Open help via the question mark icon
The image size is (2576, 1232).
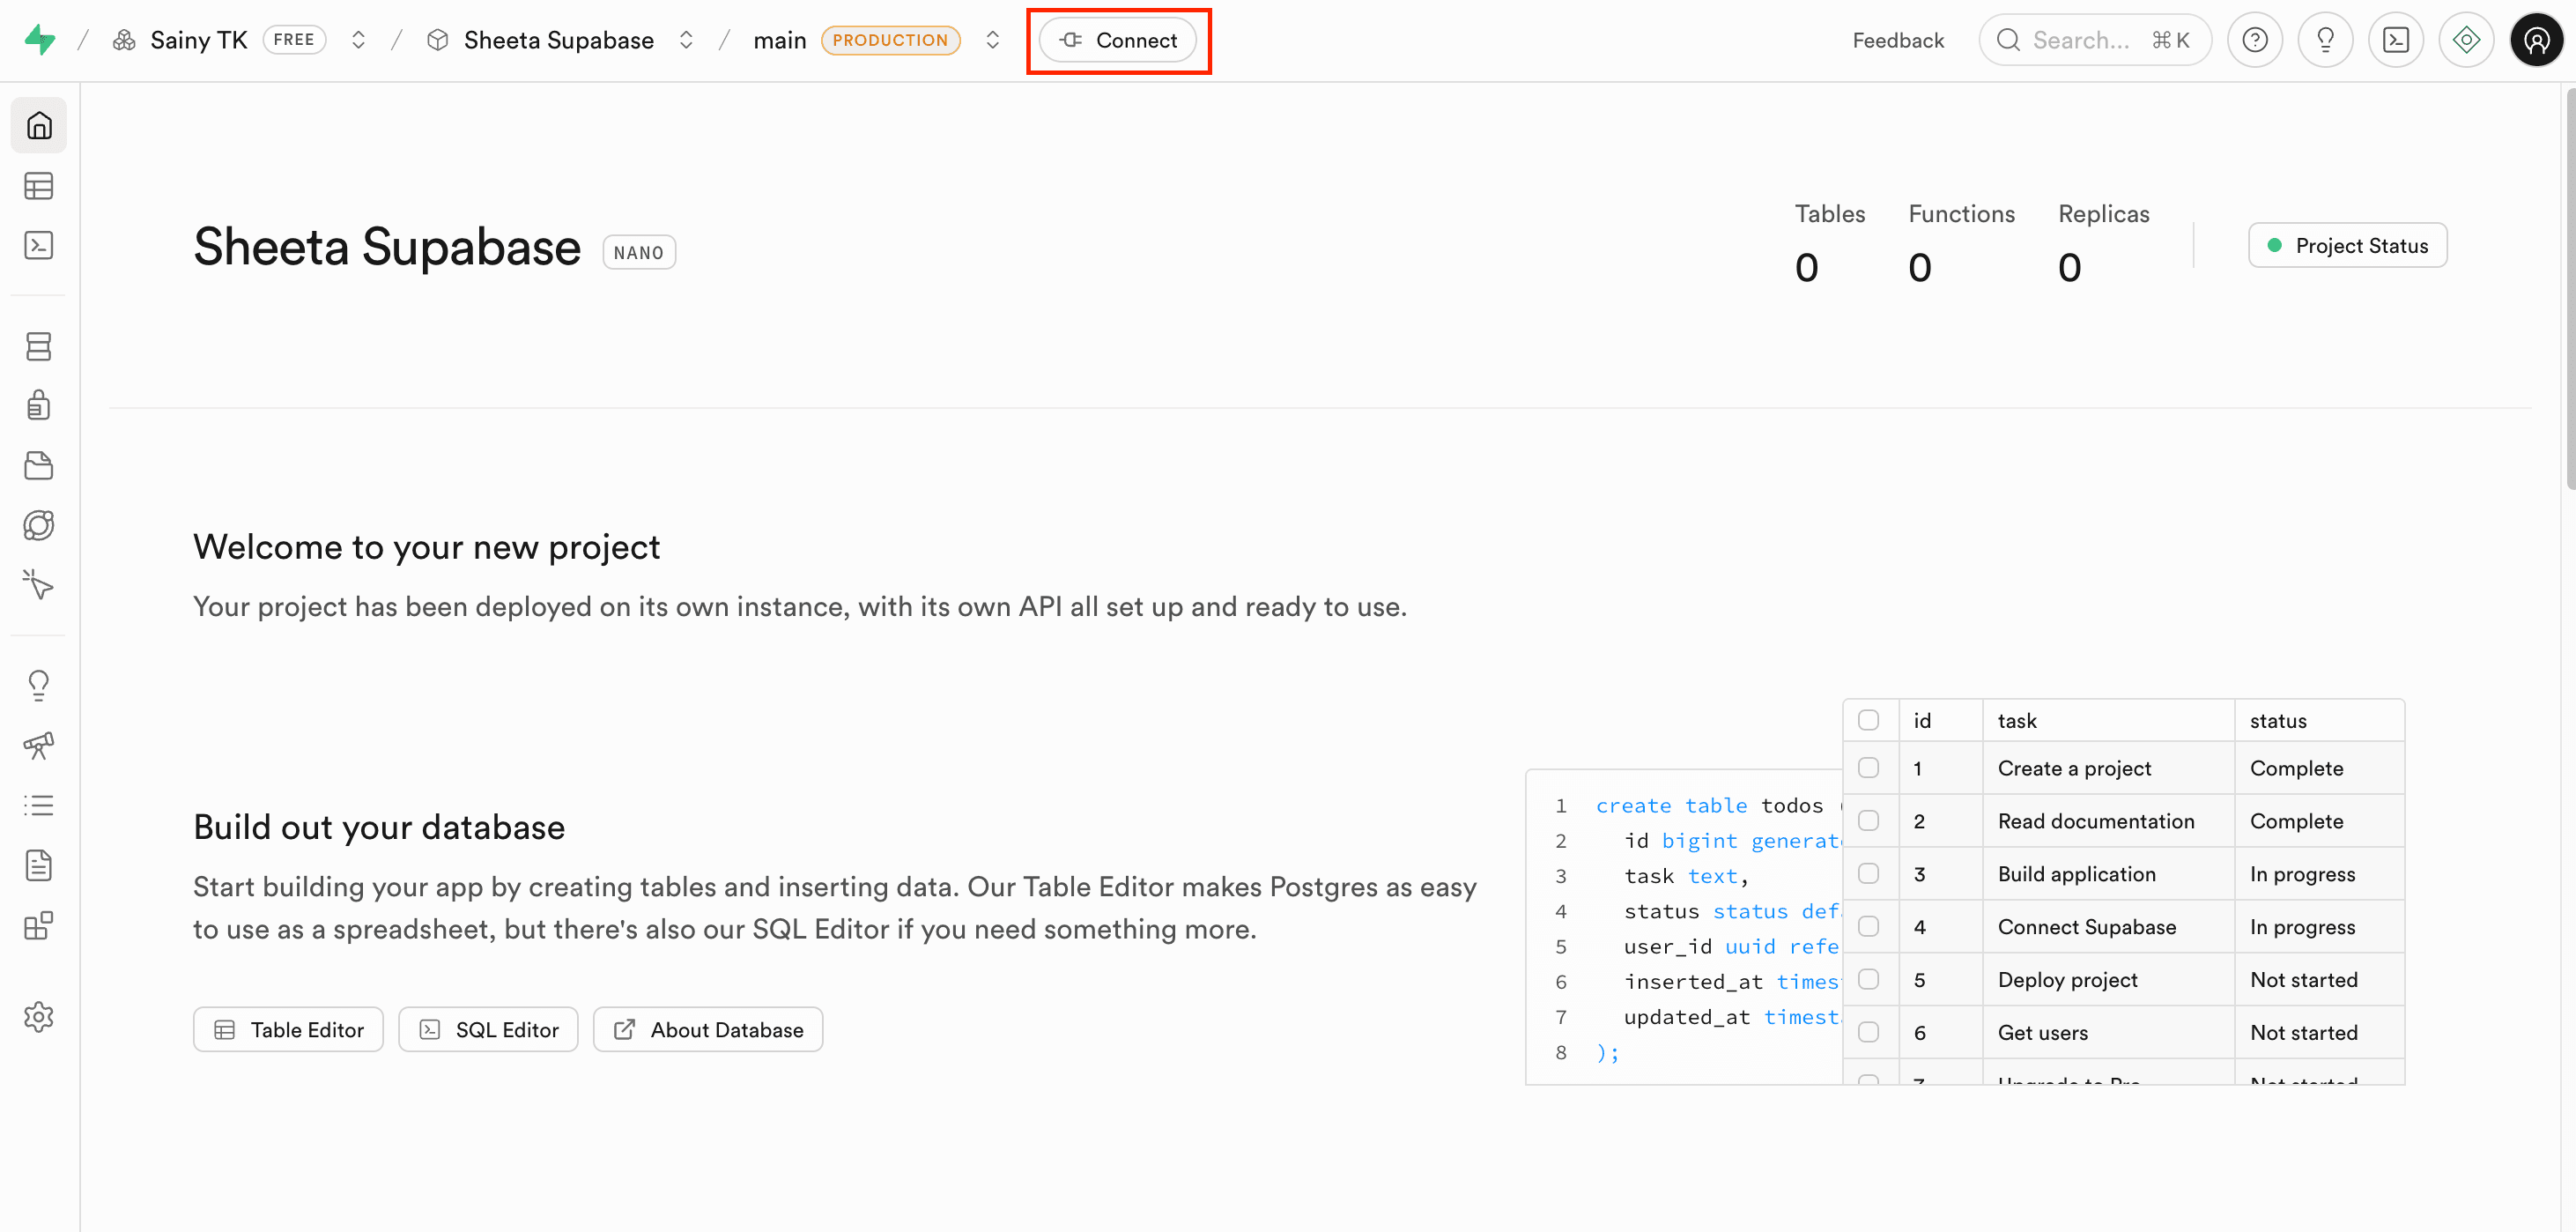tap(2255, 40)
